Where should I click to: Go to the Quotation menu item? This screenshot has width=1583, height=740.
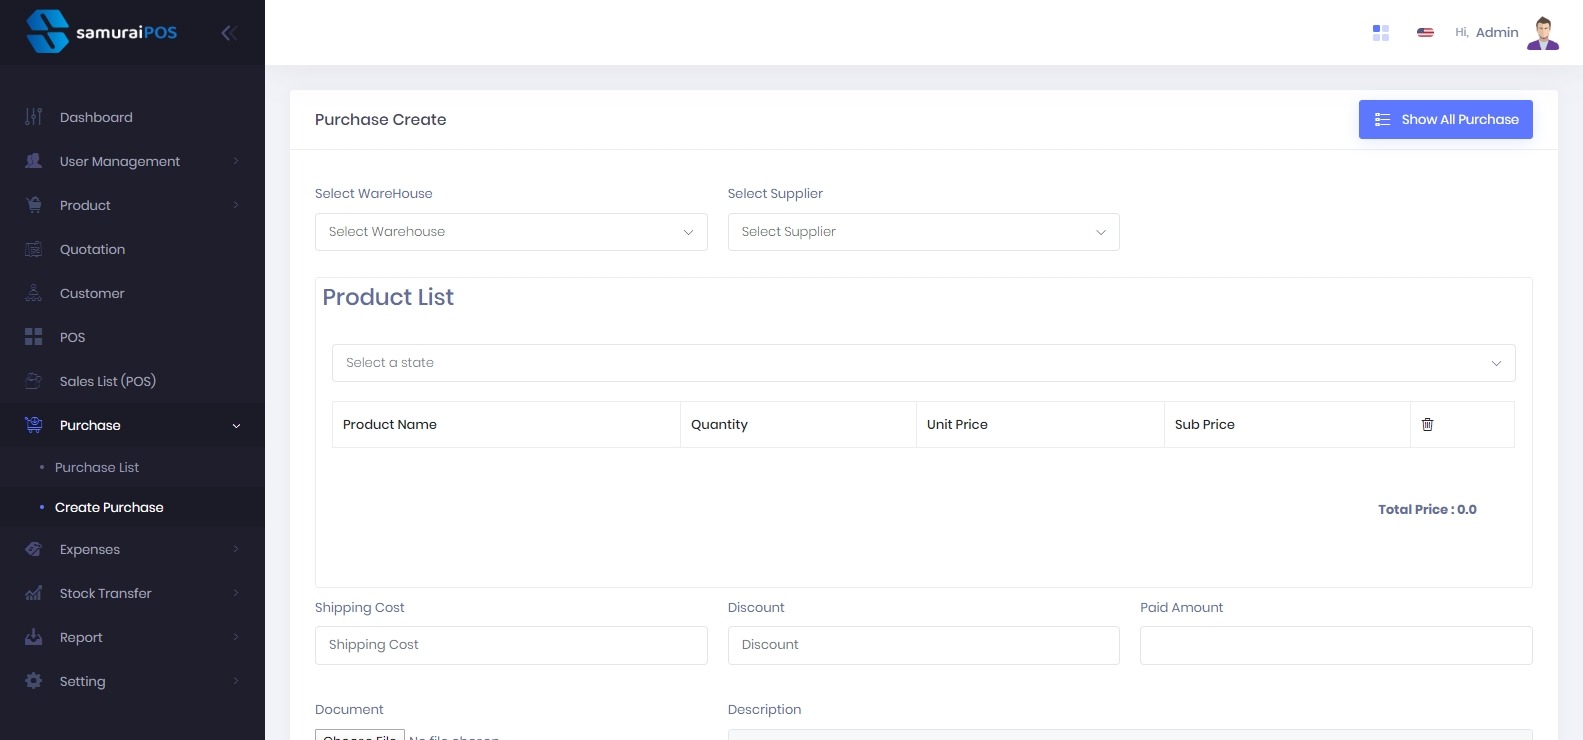[92, 249]
